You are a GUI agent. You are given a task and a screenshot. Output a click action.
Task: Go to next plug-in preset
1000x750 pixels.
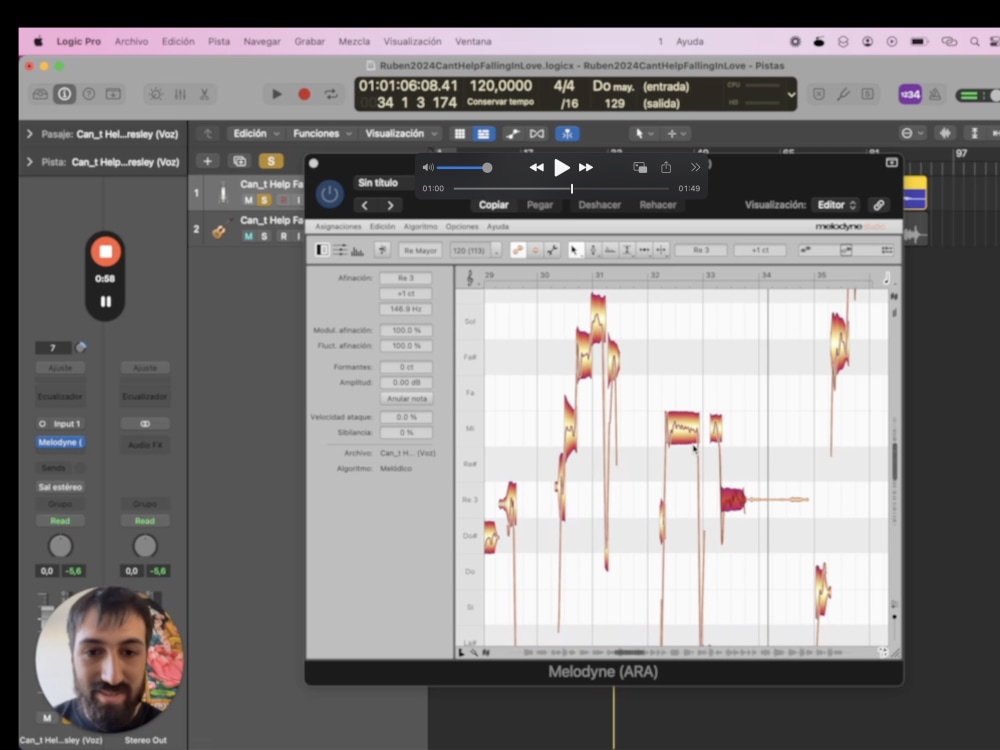[390, 205]
